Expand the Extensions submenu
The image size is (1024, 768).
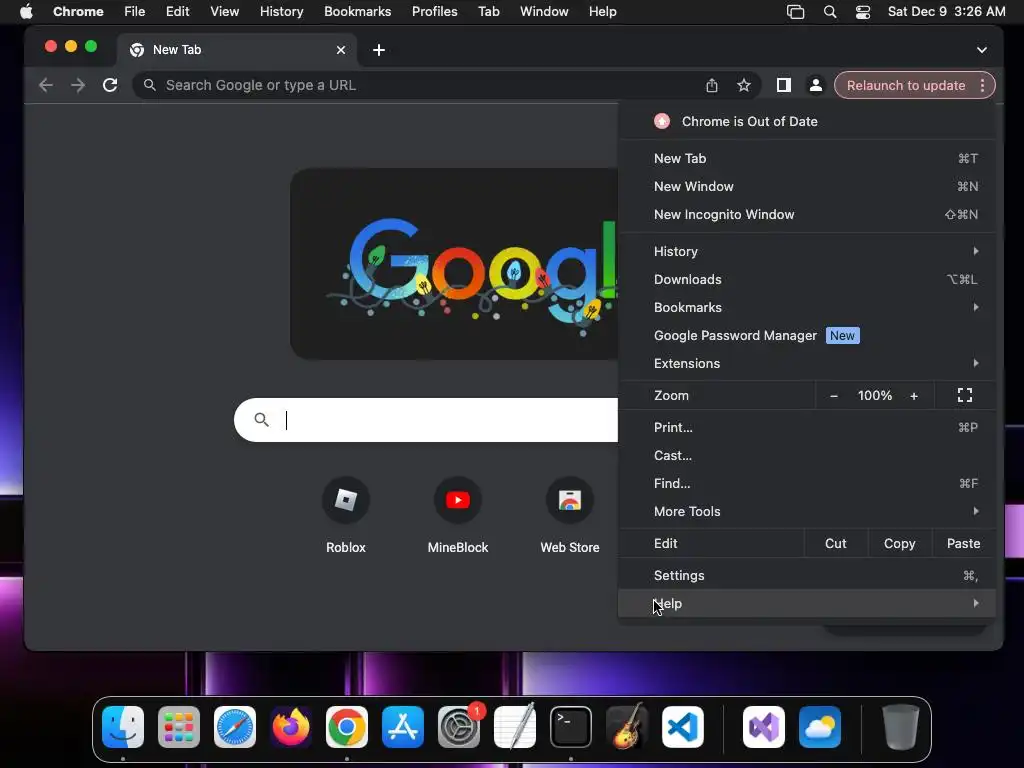coord(807,364)
